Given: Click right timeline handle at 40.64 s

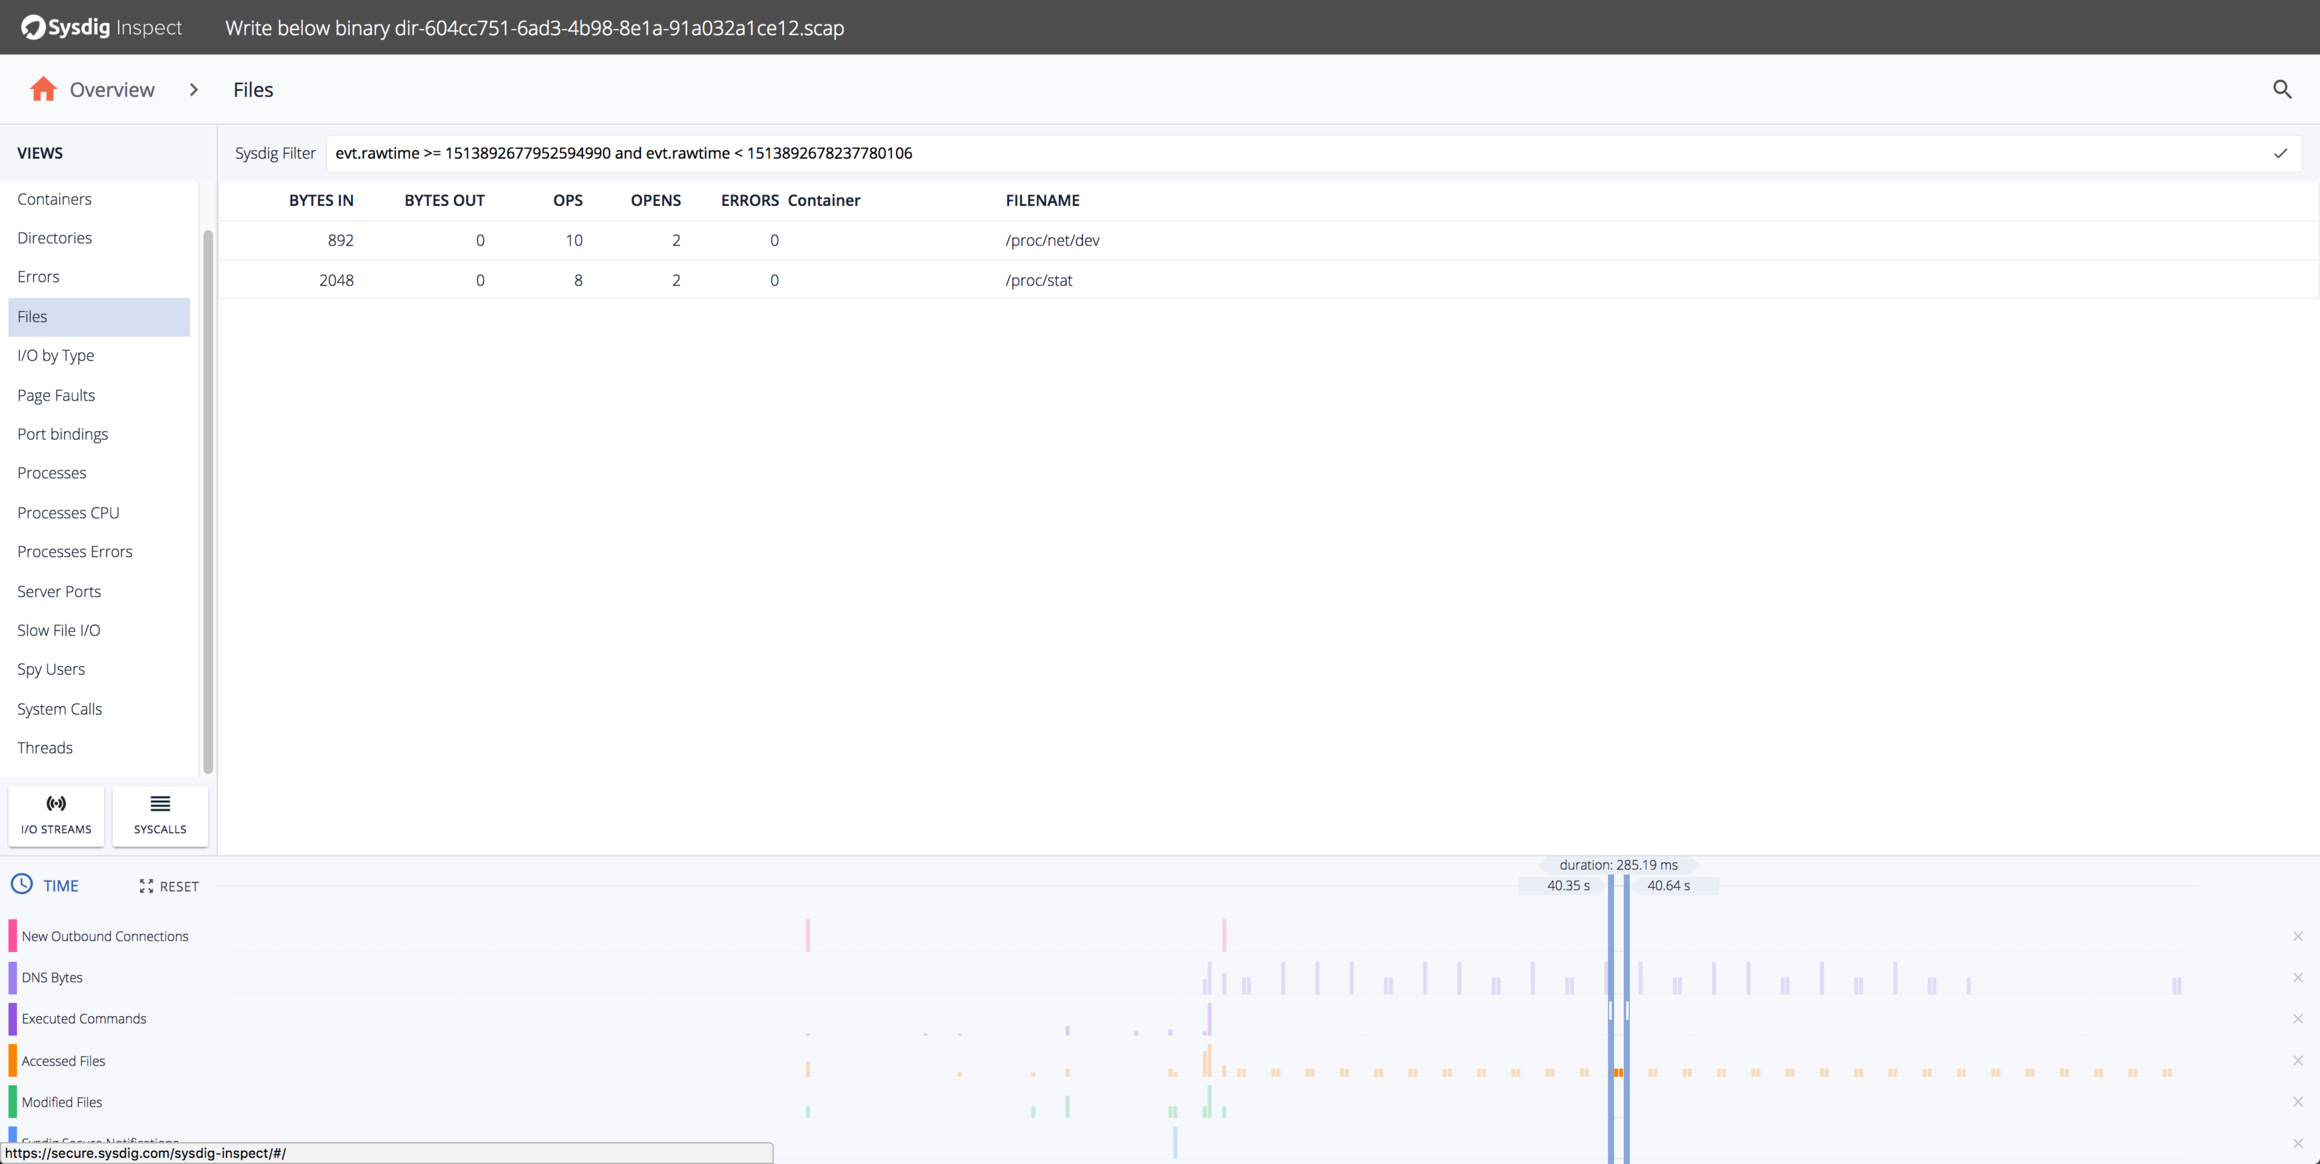Looking at the screenshot, I should 1627,1018.
